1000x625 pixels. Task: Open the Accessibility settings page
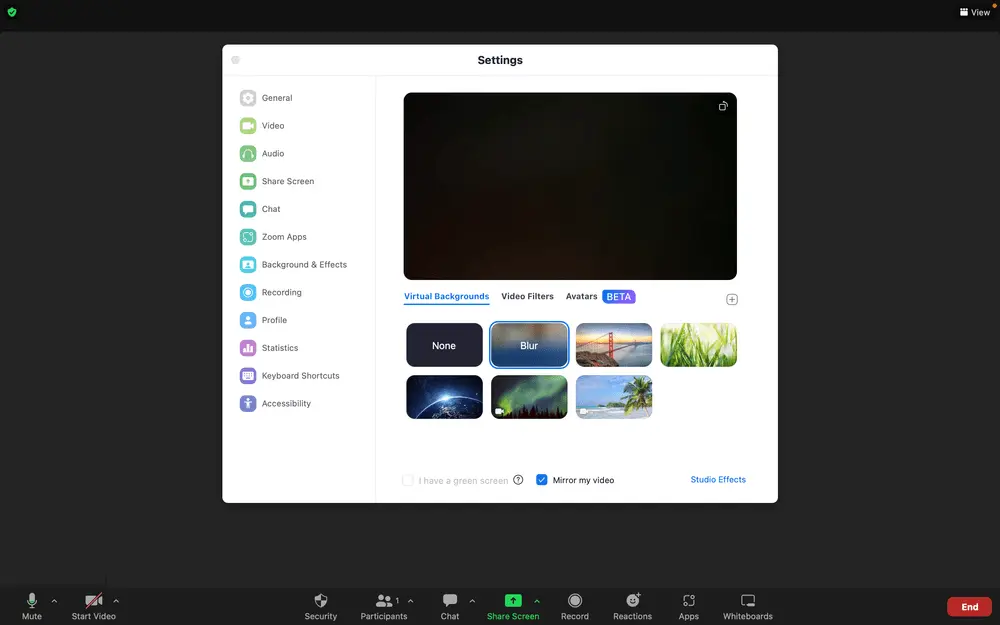tap(284, 403)
